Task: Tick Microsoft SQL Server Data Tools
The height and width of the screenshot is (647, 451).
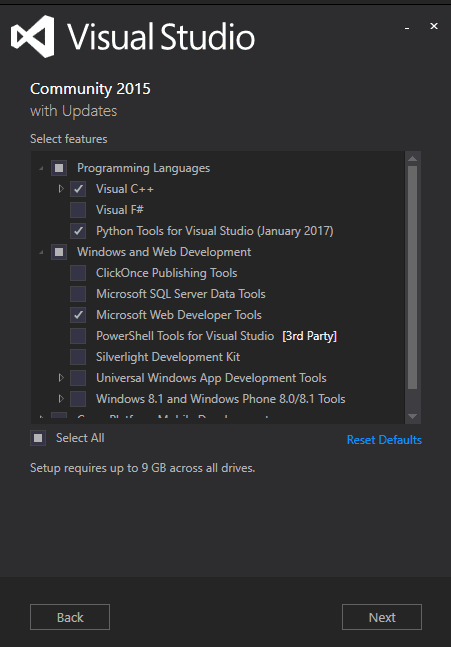Action: tap(78, 294)
